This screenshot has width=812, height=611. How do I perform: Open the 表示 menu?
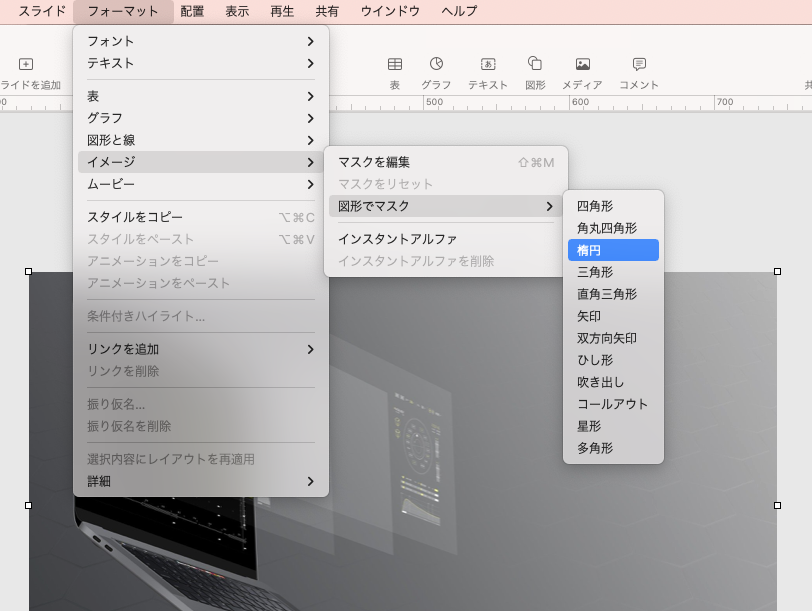click(x=237, y=11)
